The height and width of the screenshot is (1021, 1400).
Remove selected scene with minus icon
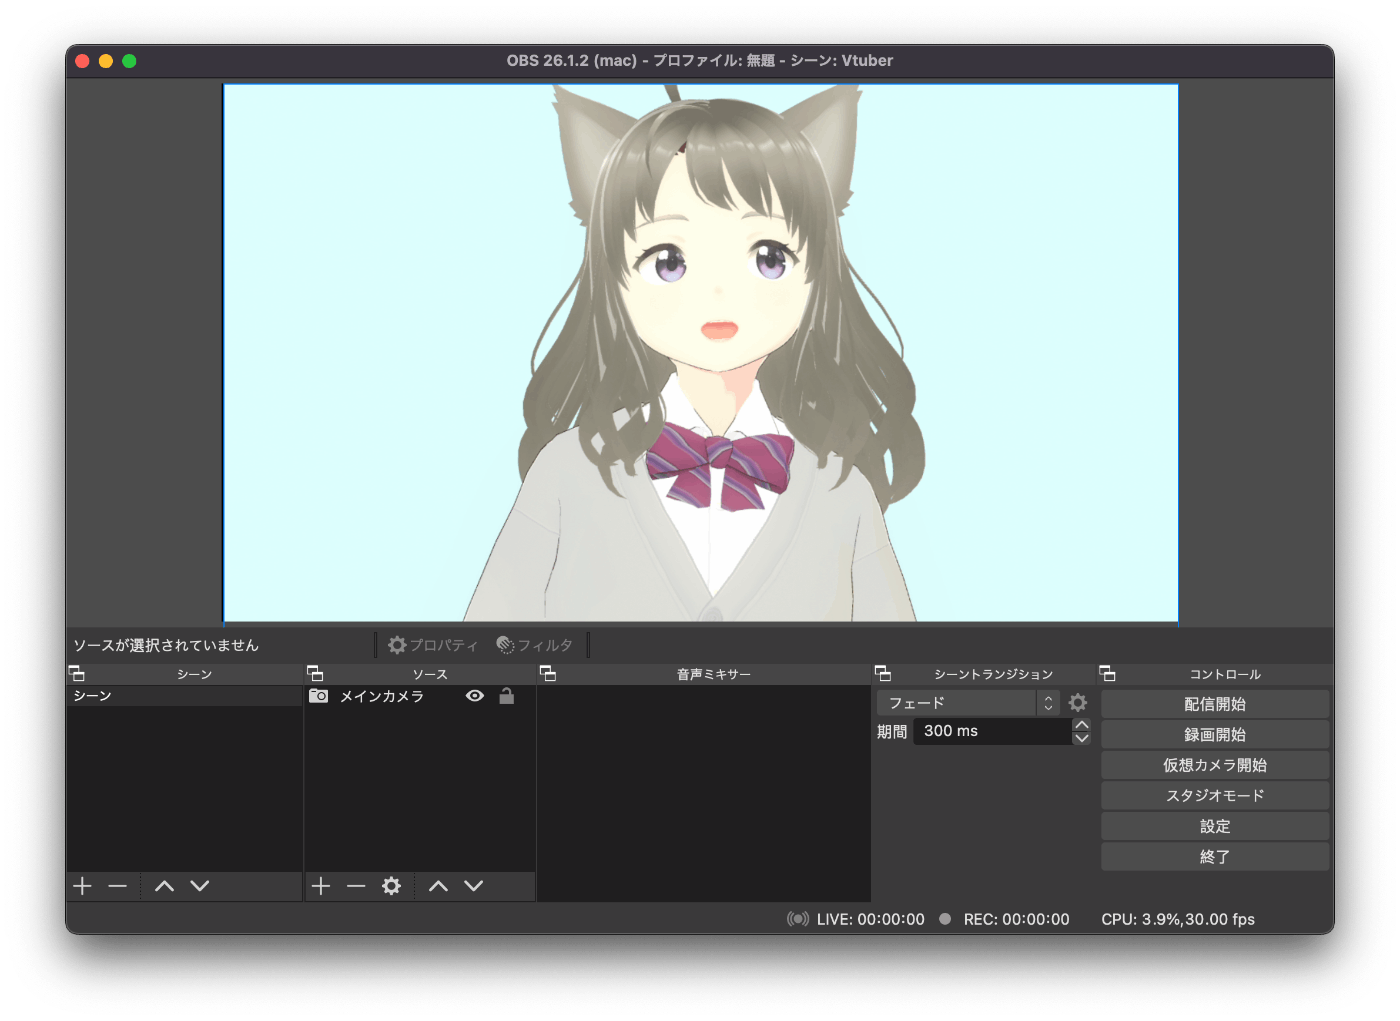pos(118,886)
